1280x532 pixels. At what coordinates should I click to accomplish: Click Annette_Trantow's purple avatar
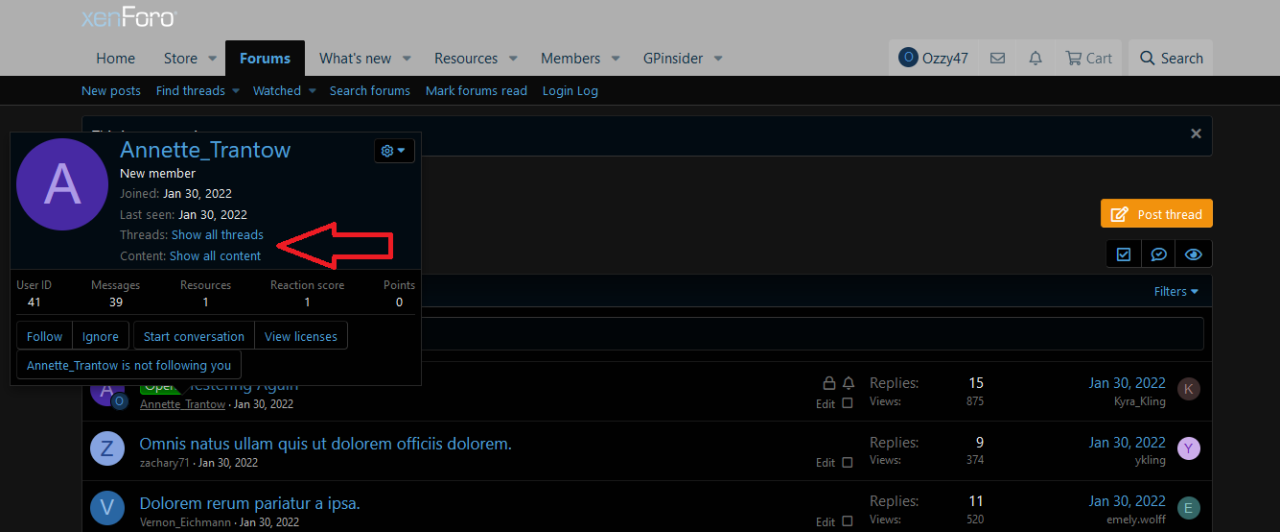[x=63, y=184]
